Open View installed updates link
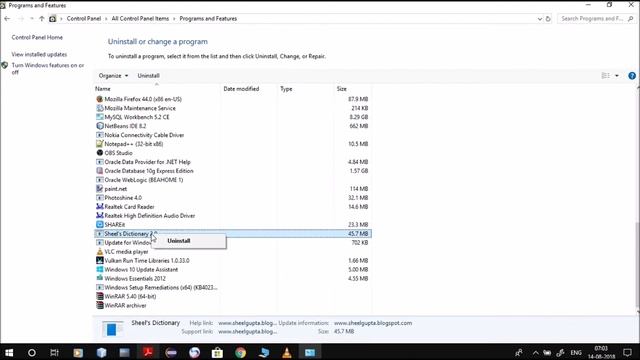This screenshot has width=640, height=360. 39,54
